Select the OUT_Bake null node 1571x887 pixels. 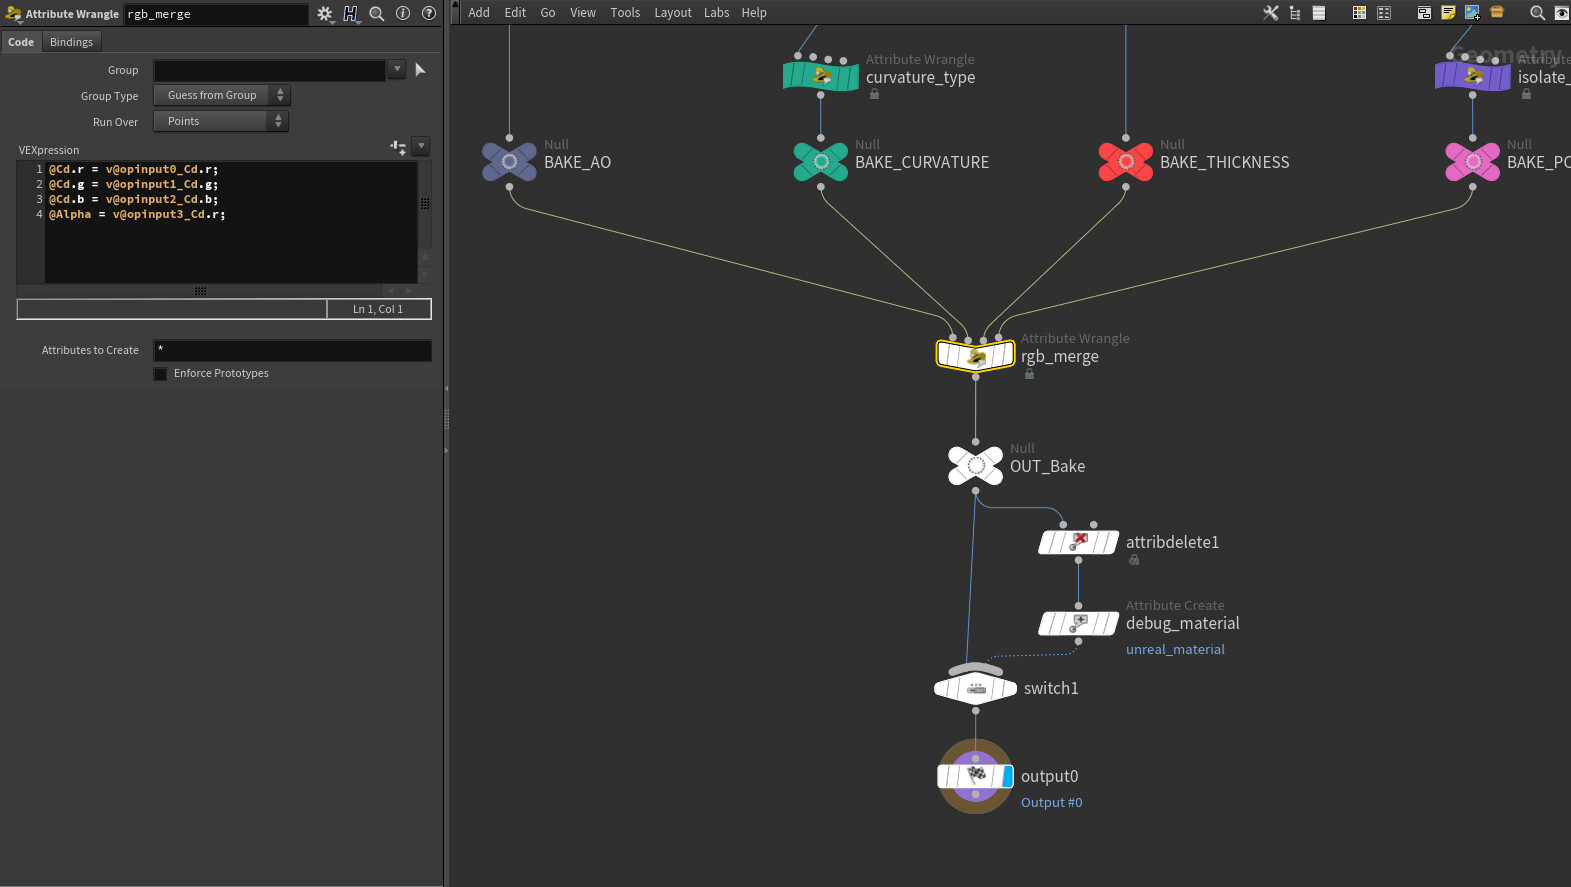(x=975, y=465)
